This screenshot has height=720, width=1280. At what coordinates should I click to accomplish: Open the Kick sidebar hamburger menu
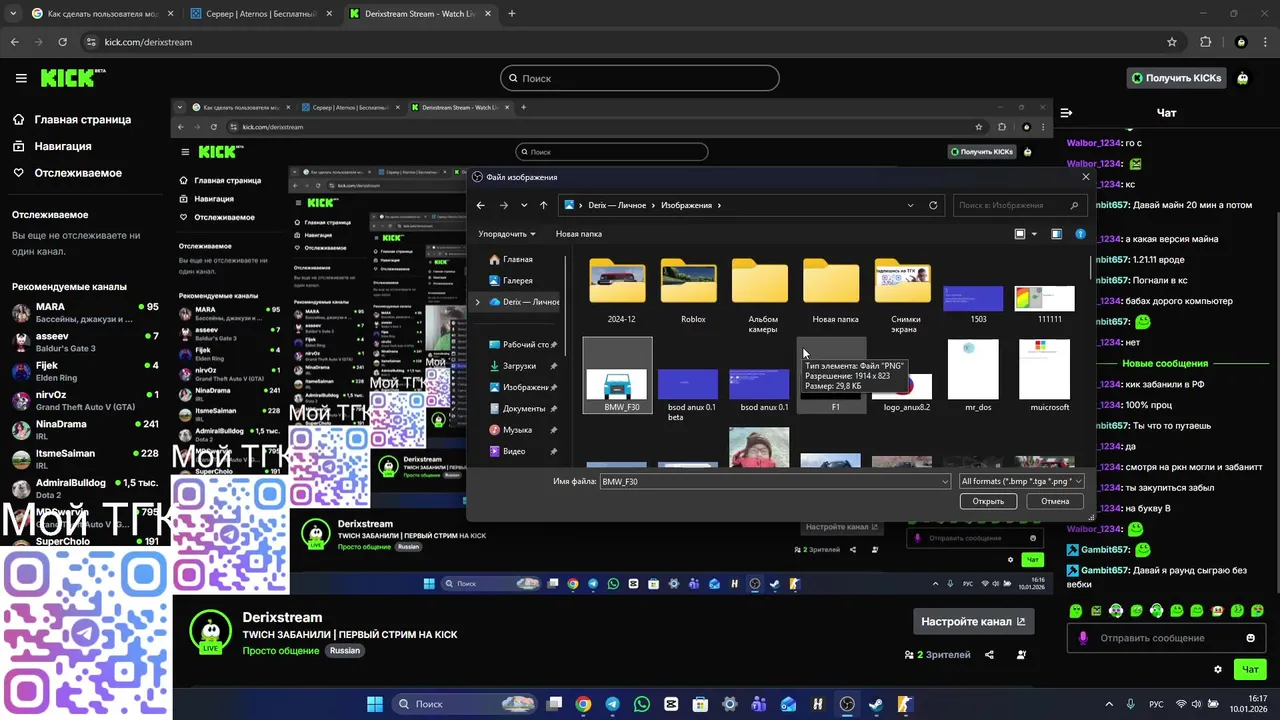click(21, 78)
